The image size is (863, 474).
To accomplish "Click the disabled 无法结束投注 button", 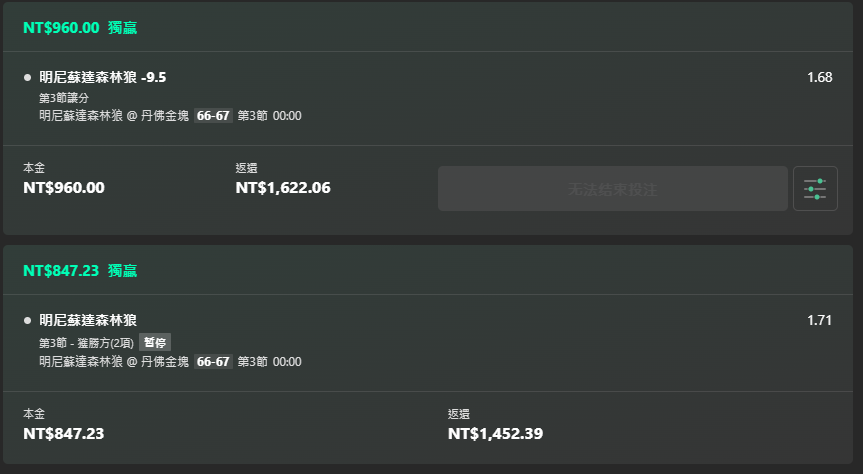I will coord(613,189).
